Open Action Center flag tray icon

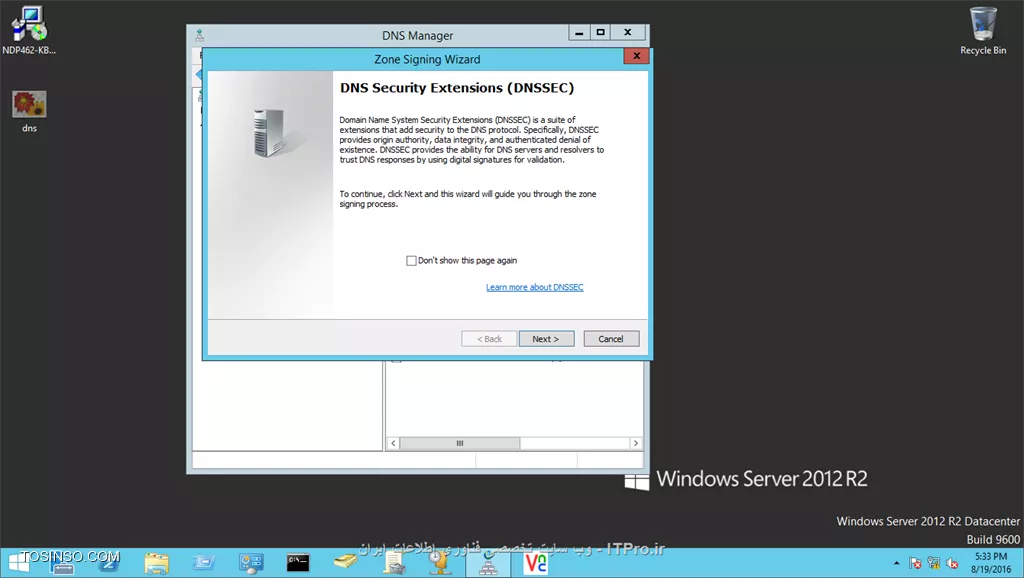[915, 563]
